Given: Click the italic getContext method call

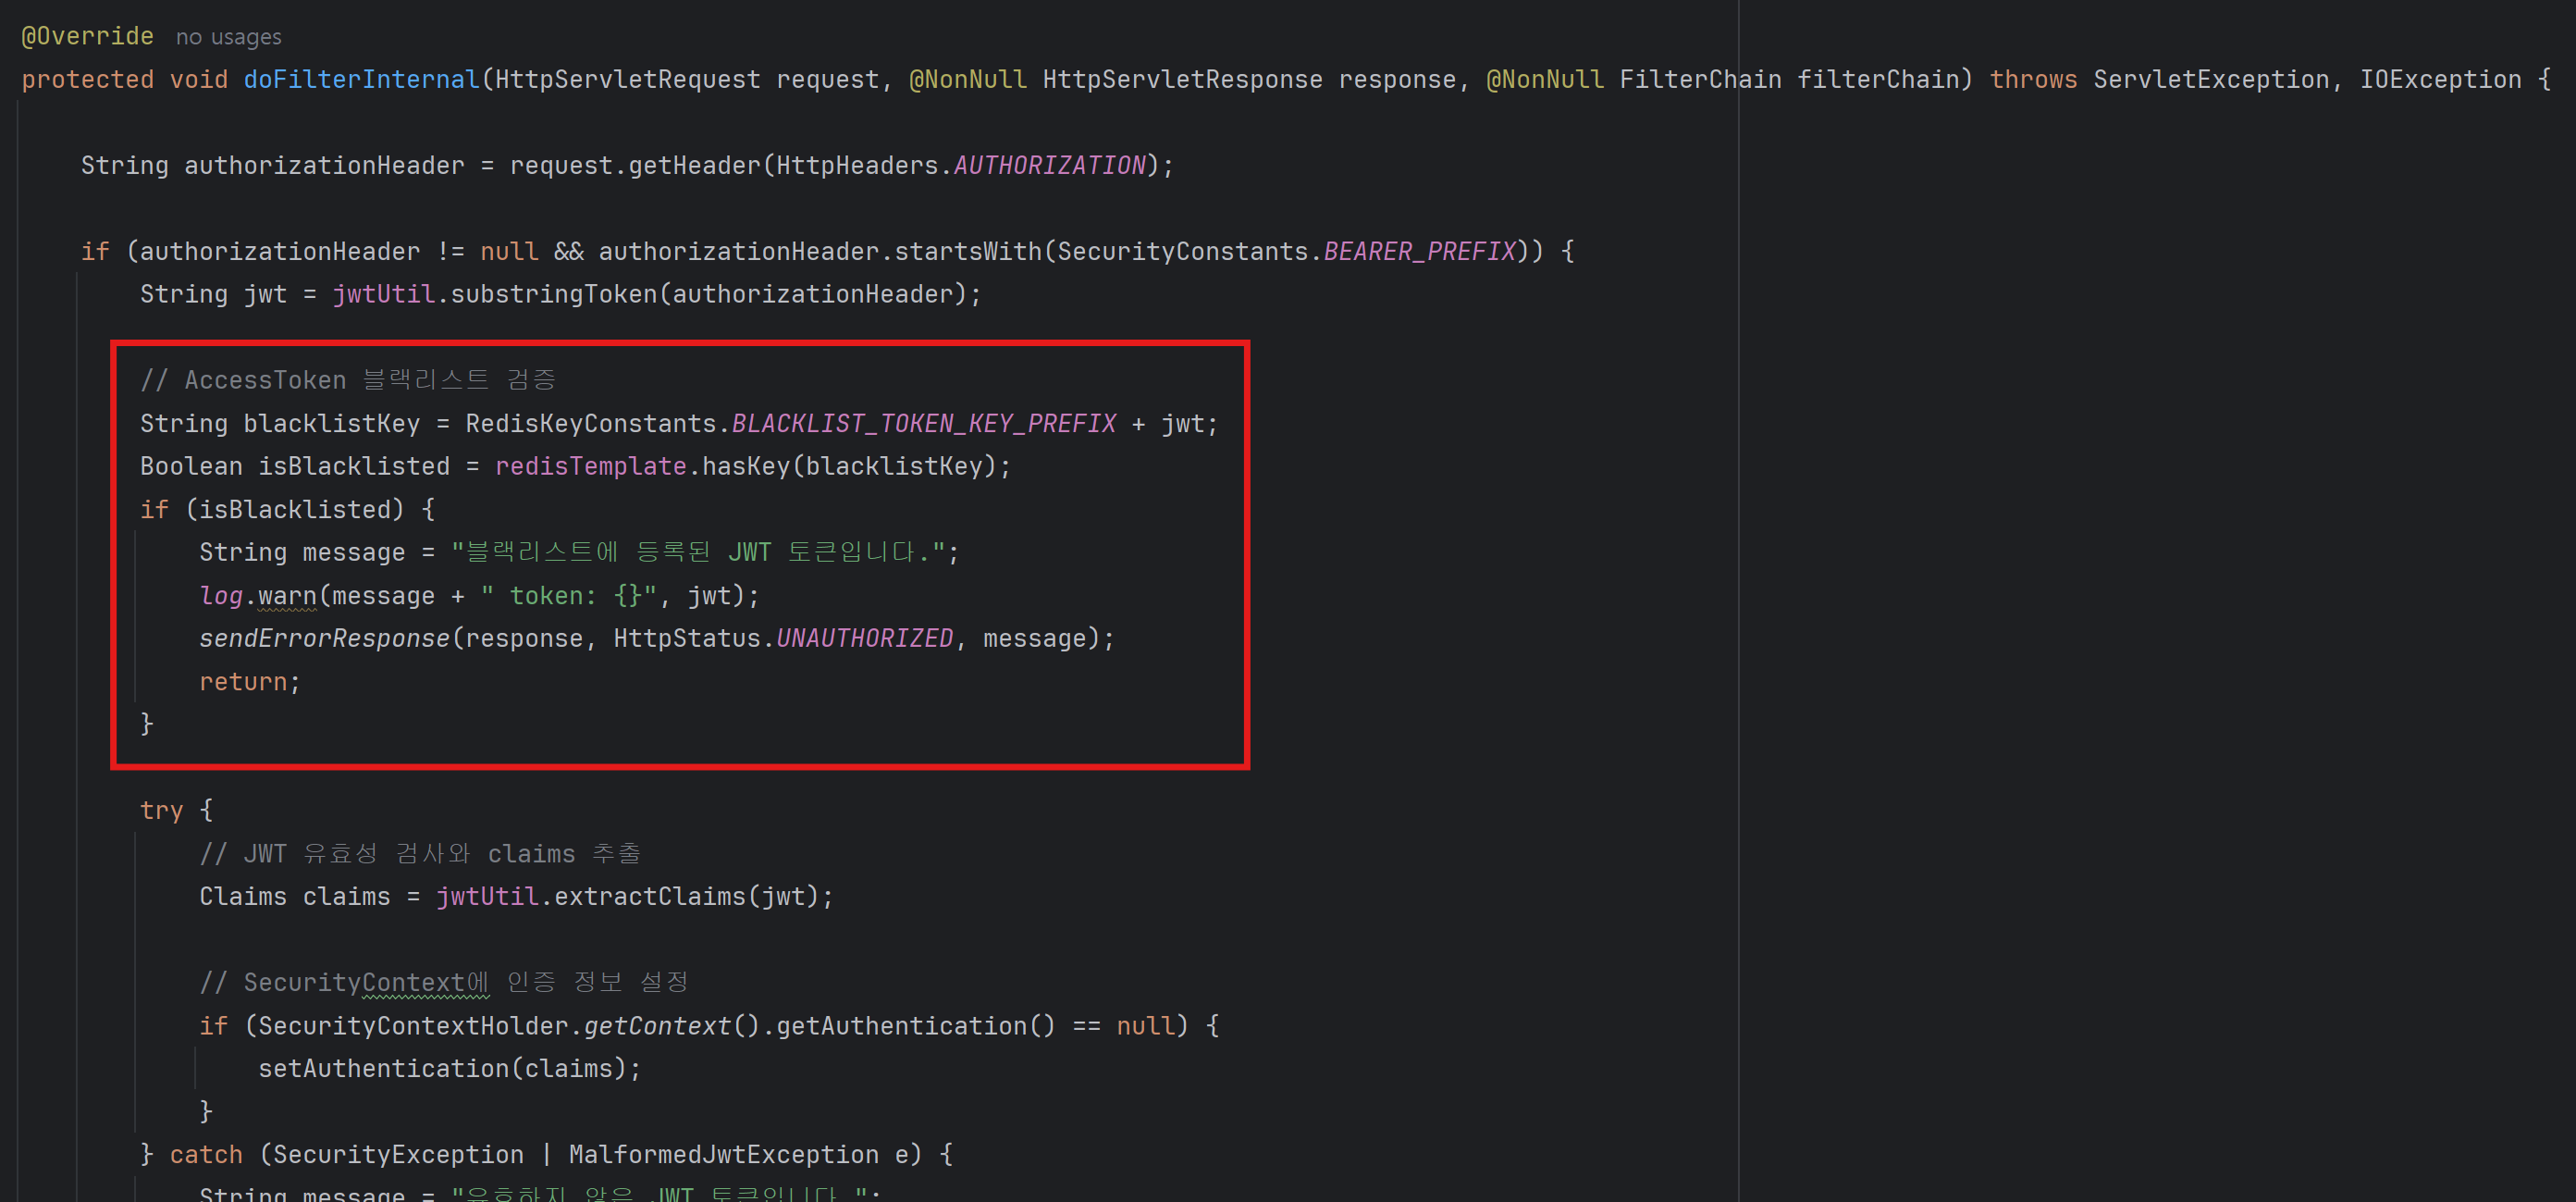Looking at the screenshot, I should pos(657,1025).
